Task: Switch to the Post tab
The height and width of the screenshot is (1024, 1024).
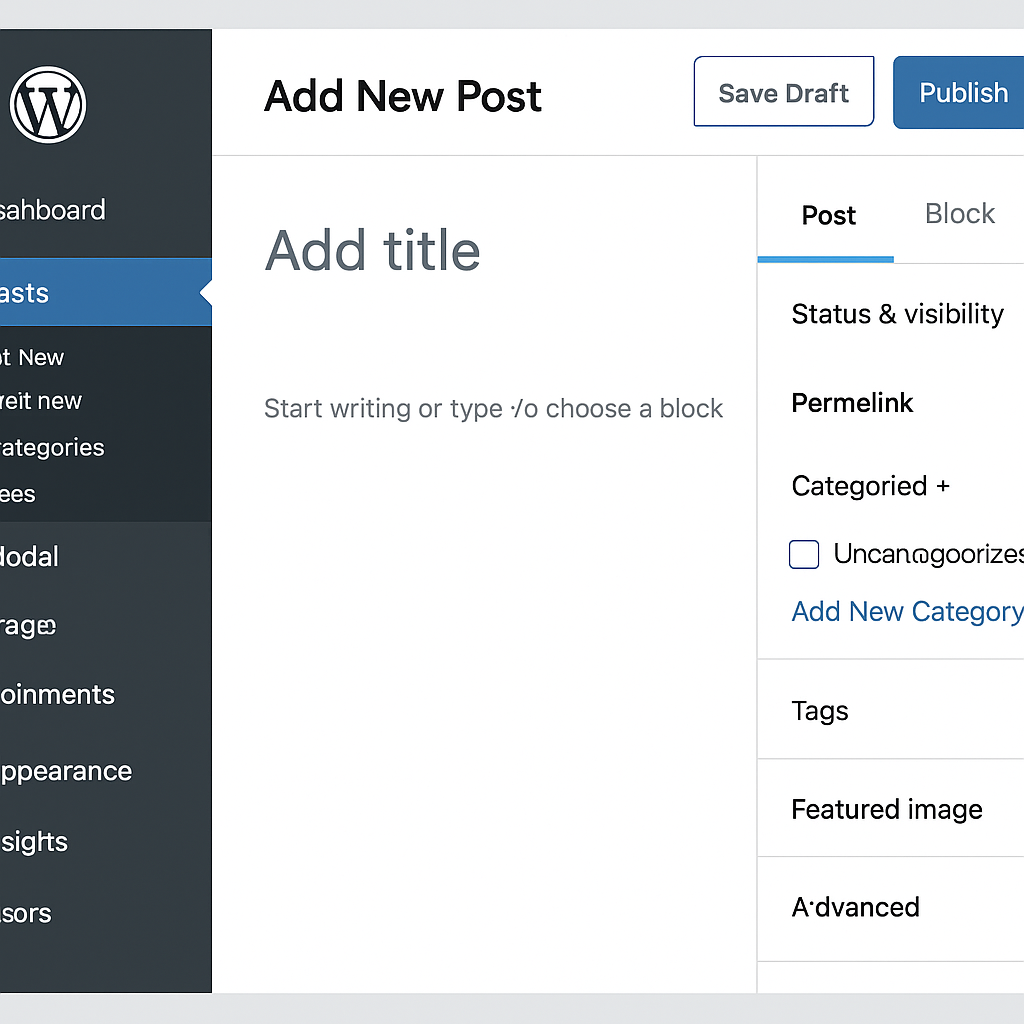Action: (827, 215)
